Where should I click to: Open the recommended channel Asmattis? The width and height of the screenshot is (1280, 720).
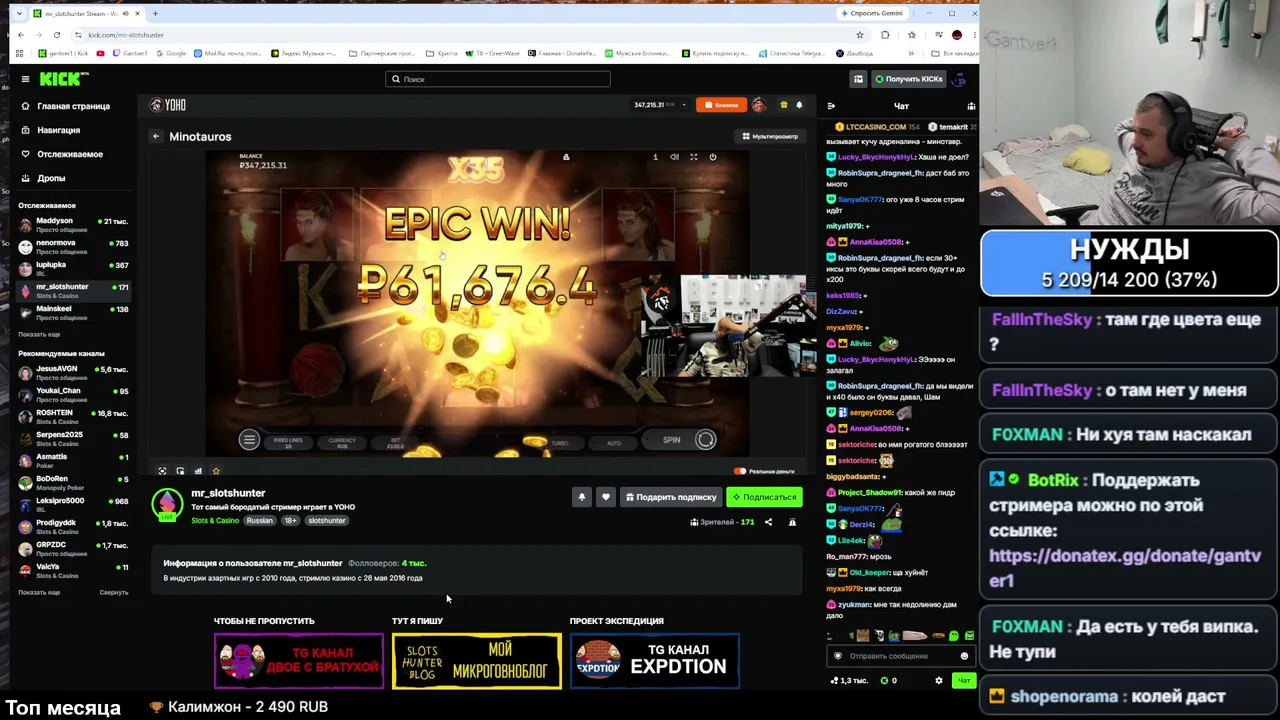[x=72, y=460]
